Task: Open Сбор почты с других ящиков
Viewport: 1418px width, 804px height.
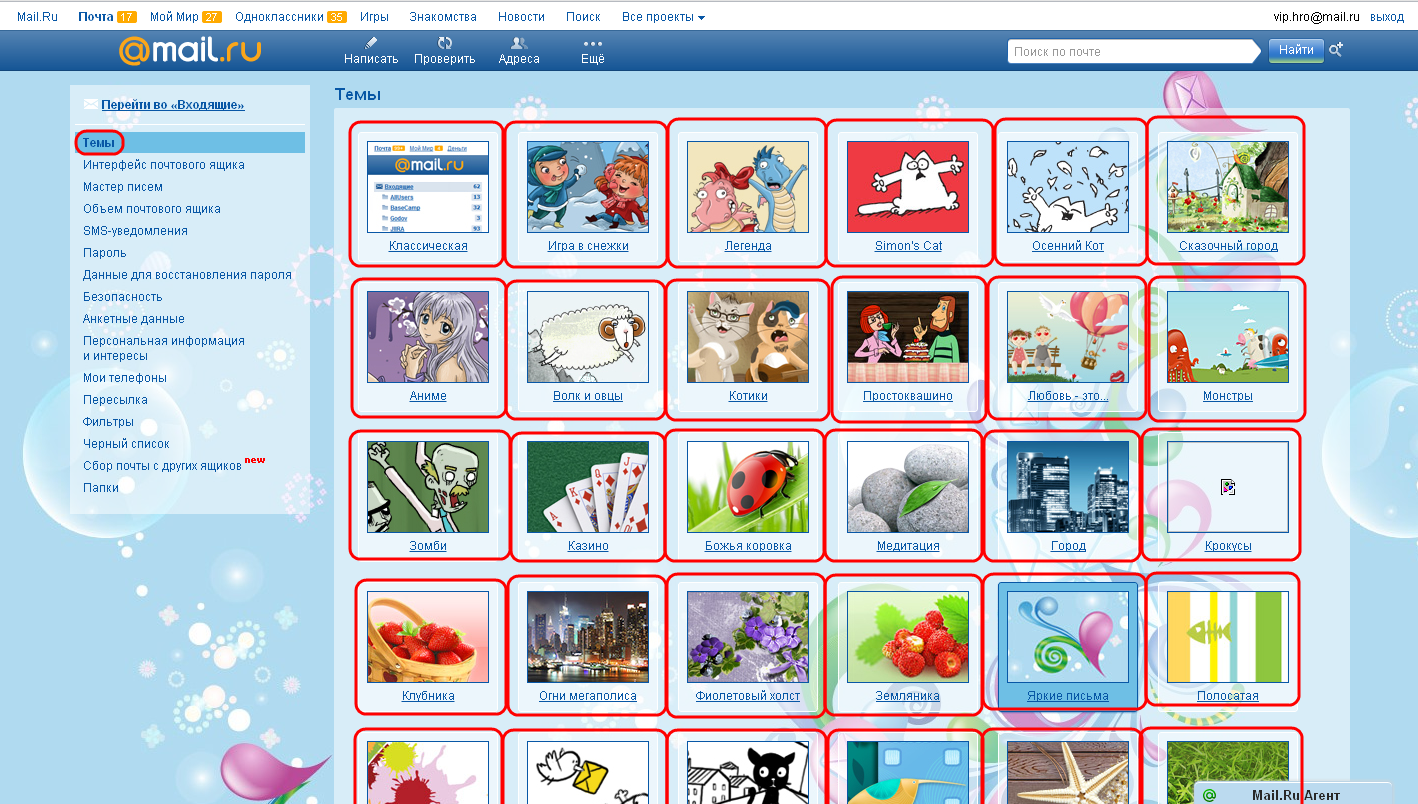Action: coord(162,466)
